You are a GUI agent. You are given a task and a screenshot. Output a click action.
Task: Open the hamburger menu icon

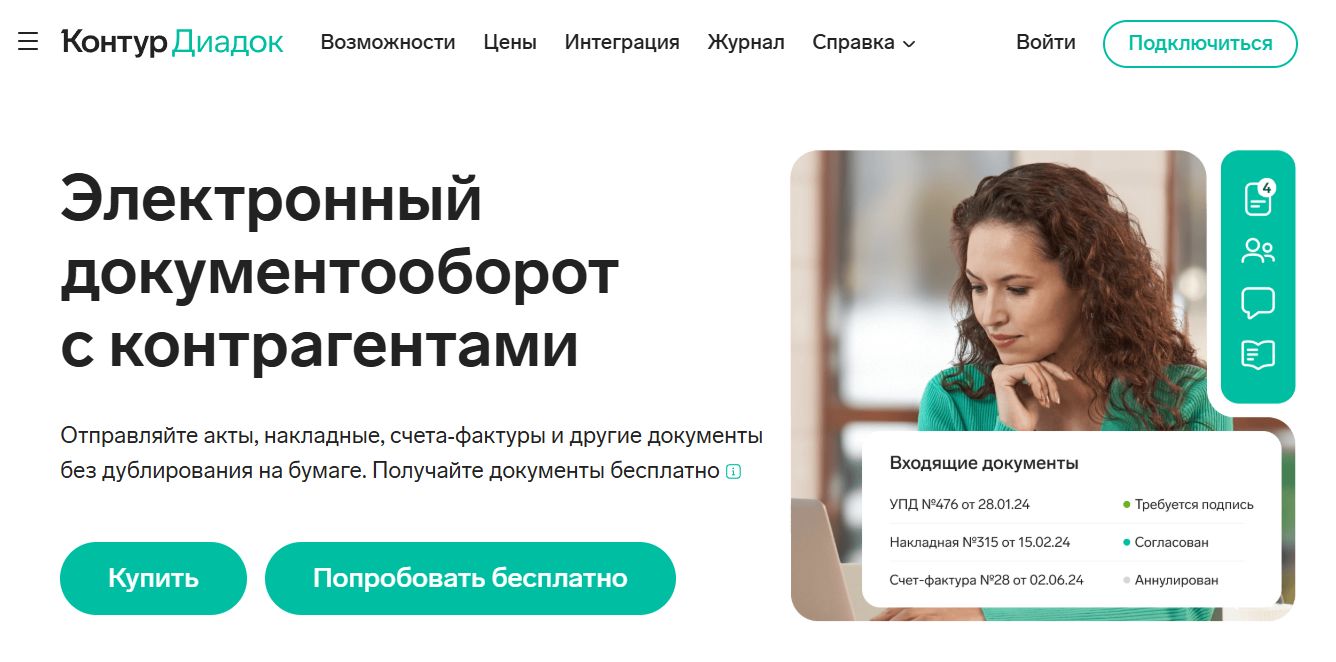point(28,42)
